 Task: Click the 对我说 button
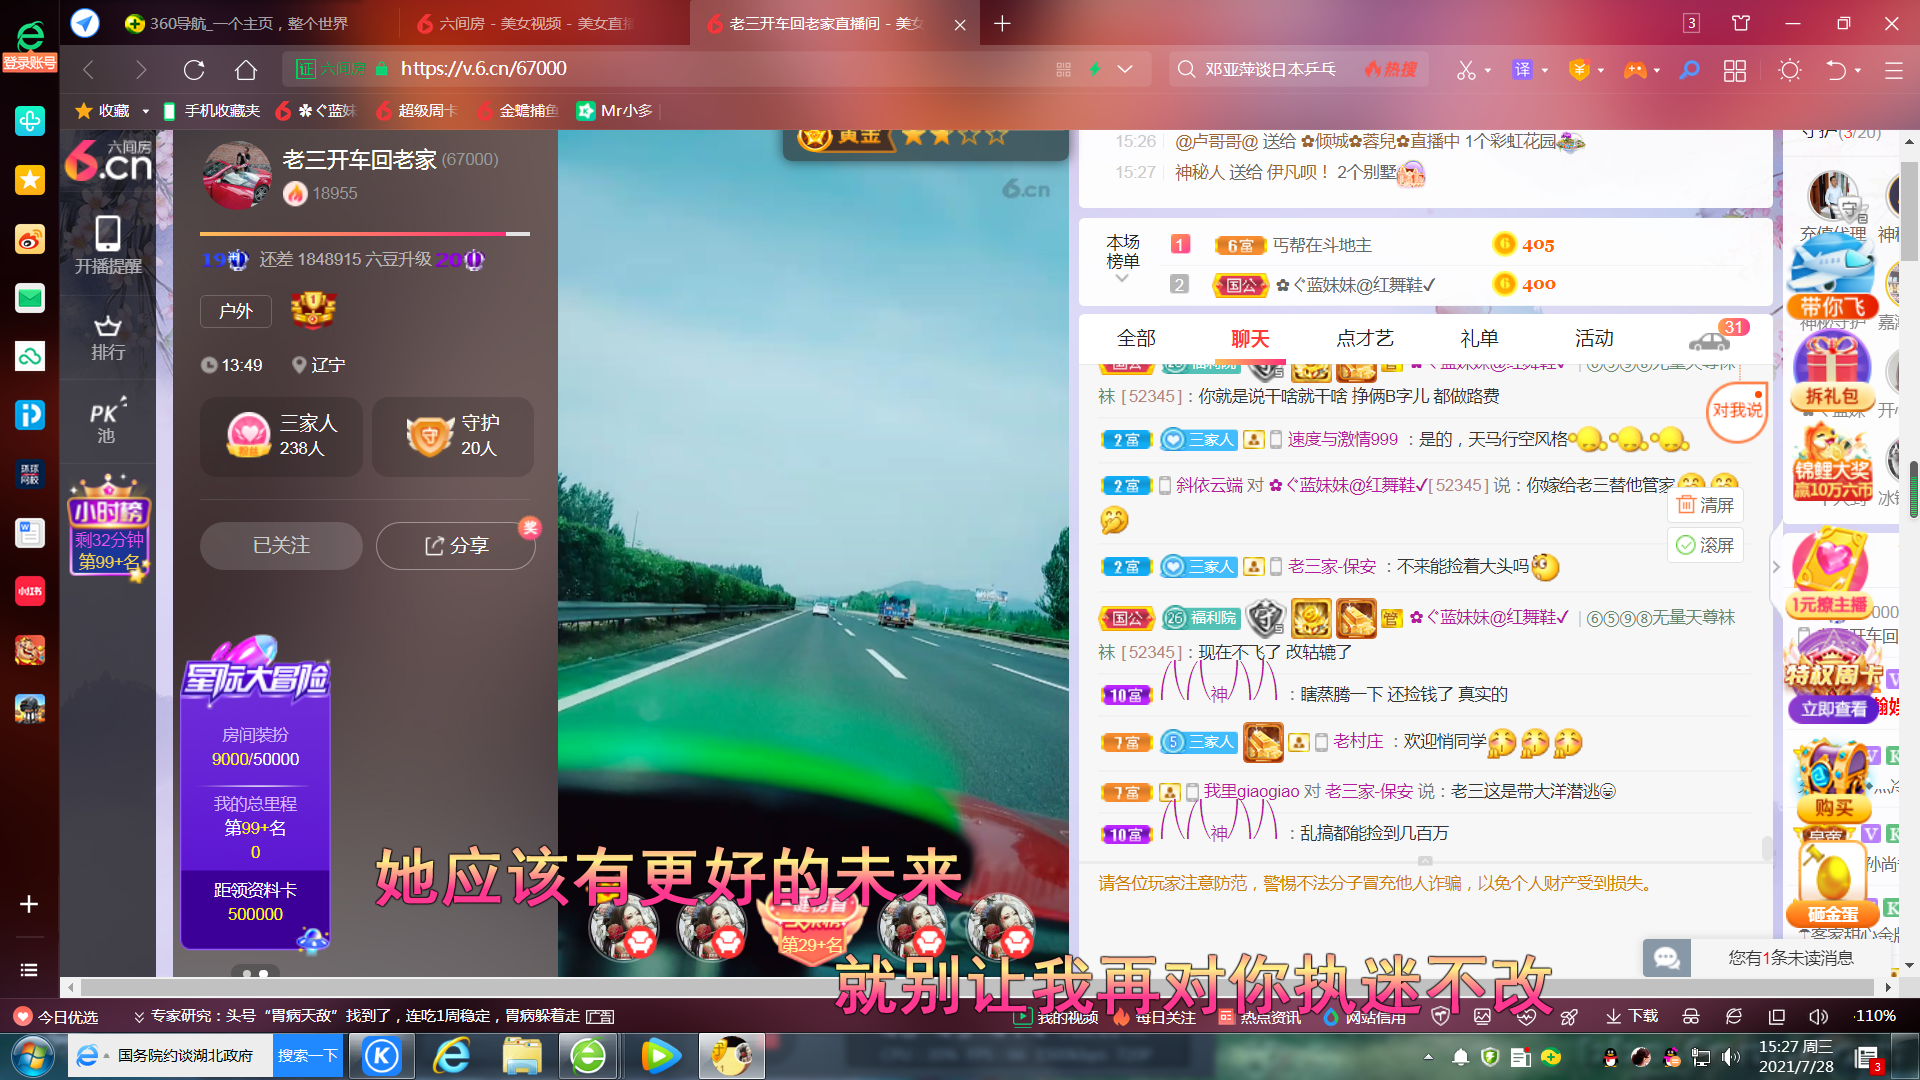tap(1737, 410)
